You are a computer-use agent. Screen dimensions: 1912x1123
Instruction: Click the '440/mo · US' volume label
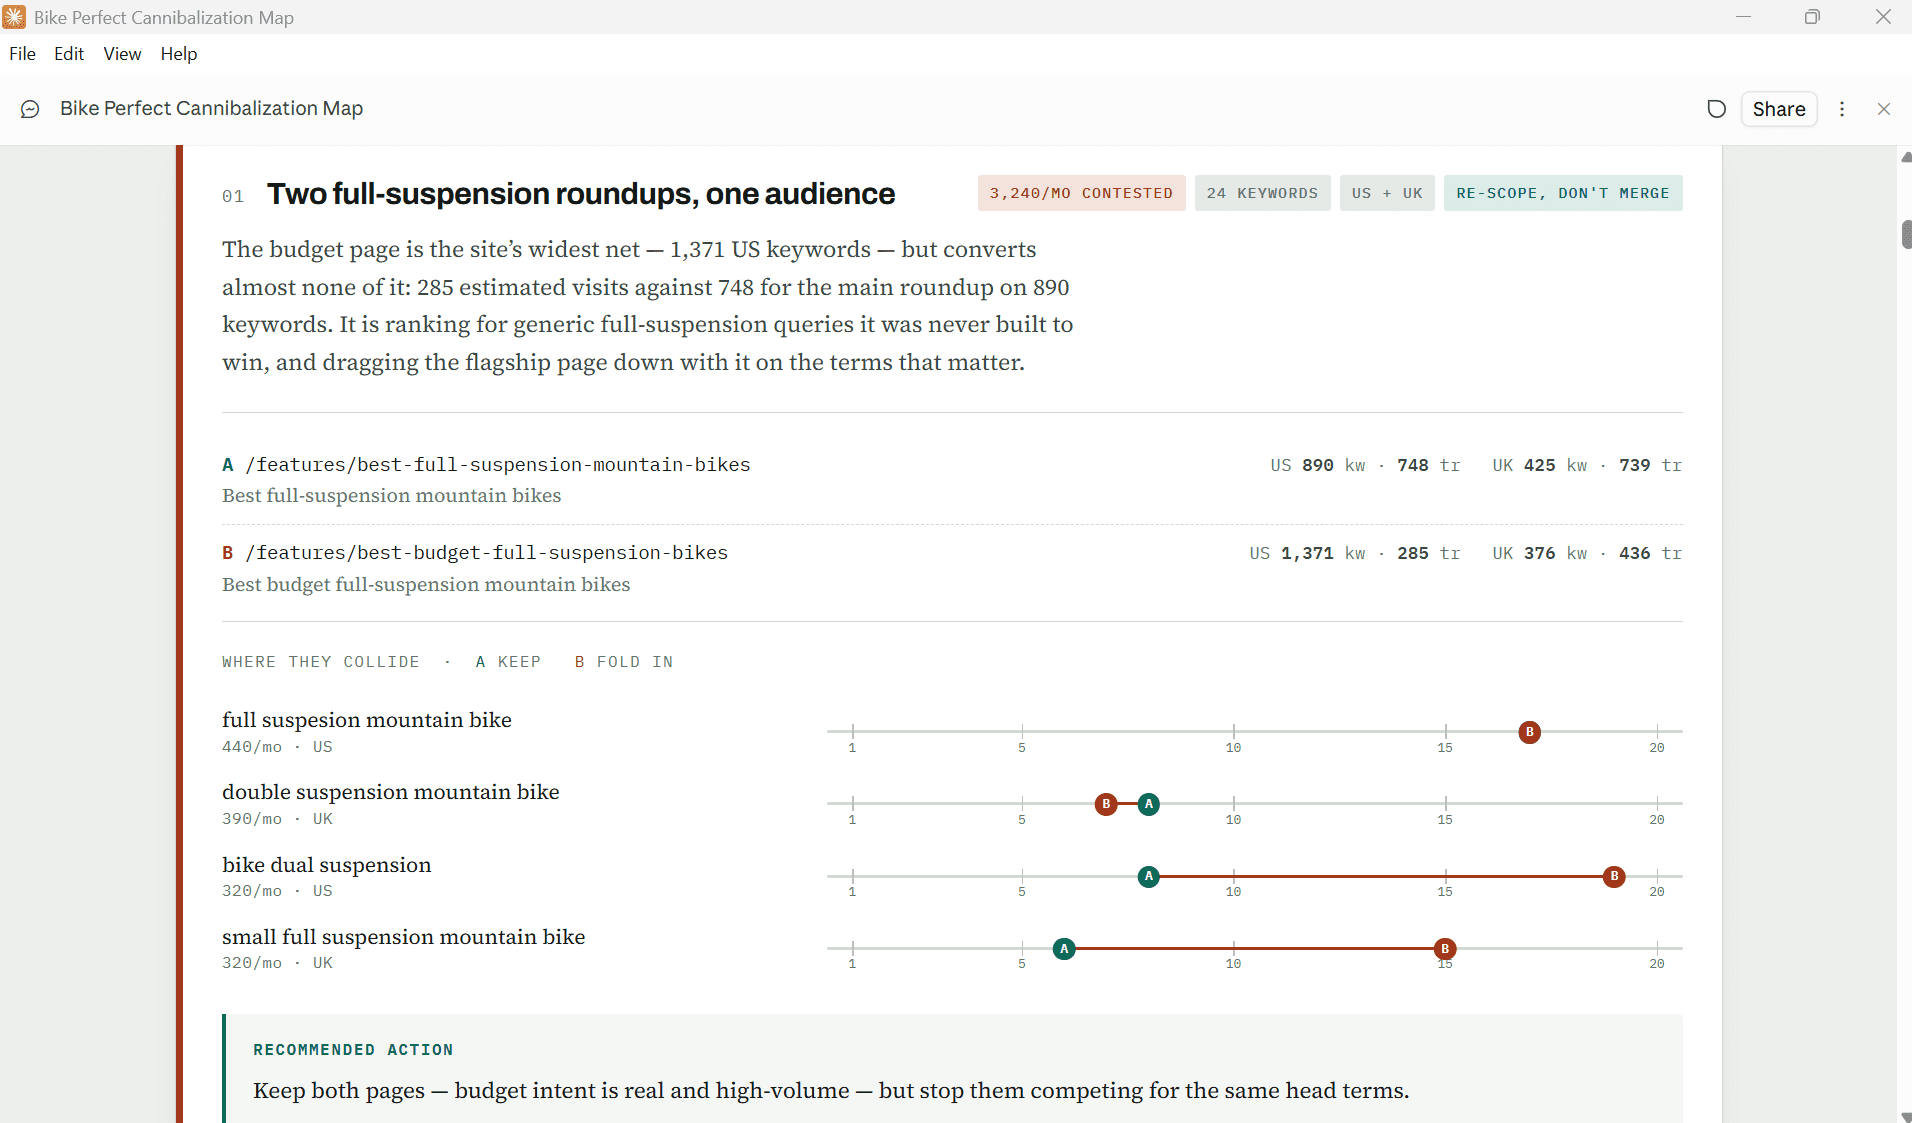tap(277, 747)
